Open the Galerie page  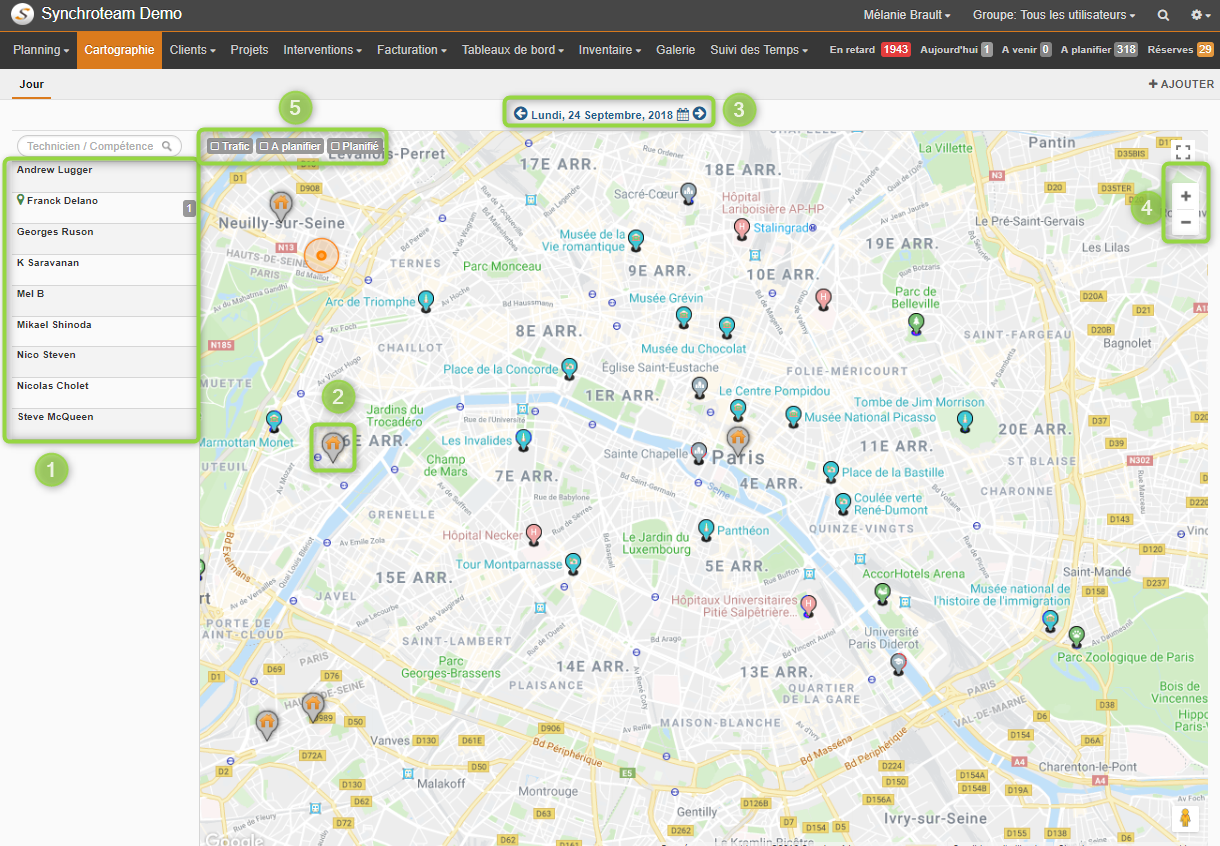point(676,50)
